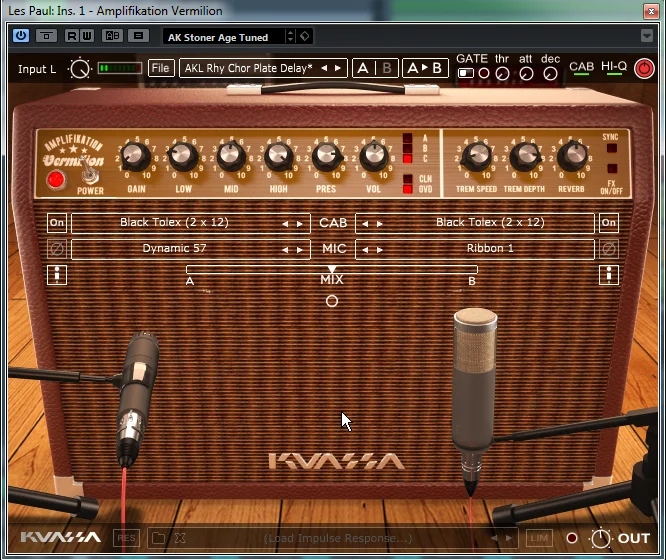The width and height of the screenshot is (666, 560).
Task: Select previous right cabinet arrow
Action: click(x=365, y=224)
